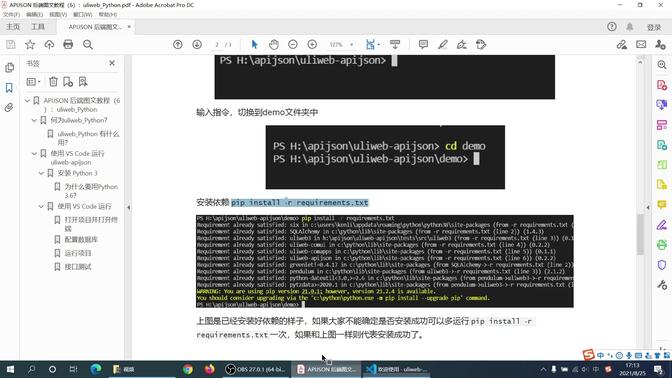Open page thumbnails panel icon
The image size is (672, 378).
tap(9, 68)
